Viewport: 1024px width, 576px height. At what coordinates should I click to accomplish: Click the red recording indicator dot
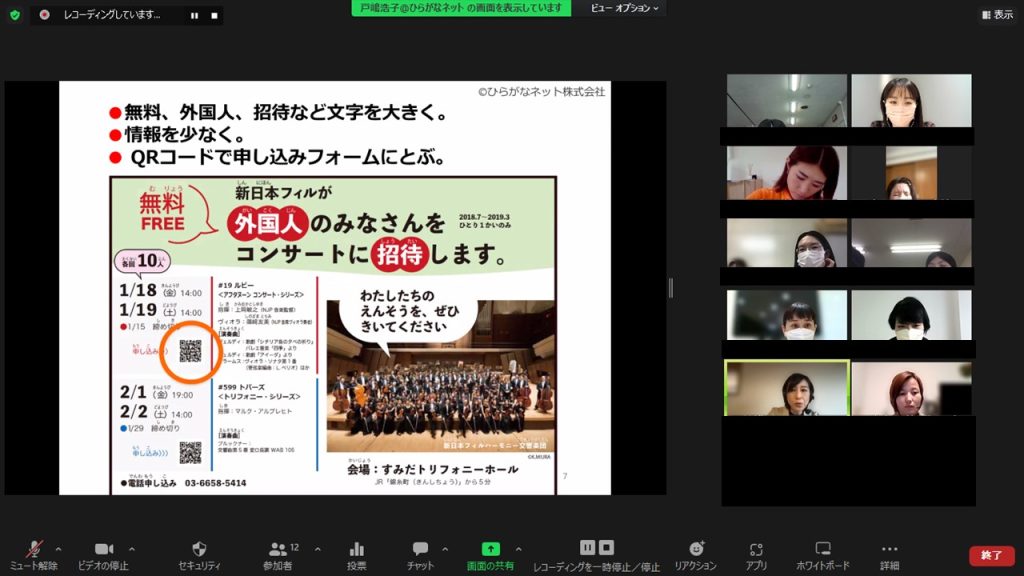click(44, 14)
